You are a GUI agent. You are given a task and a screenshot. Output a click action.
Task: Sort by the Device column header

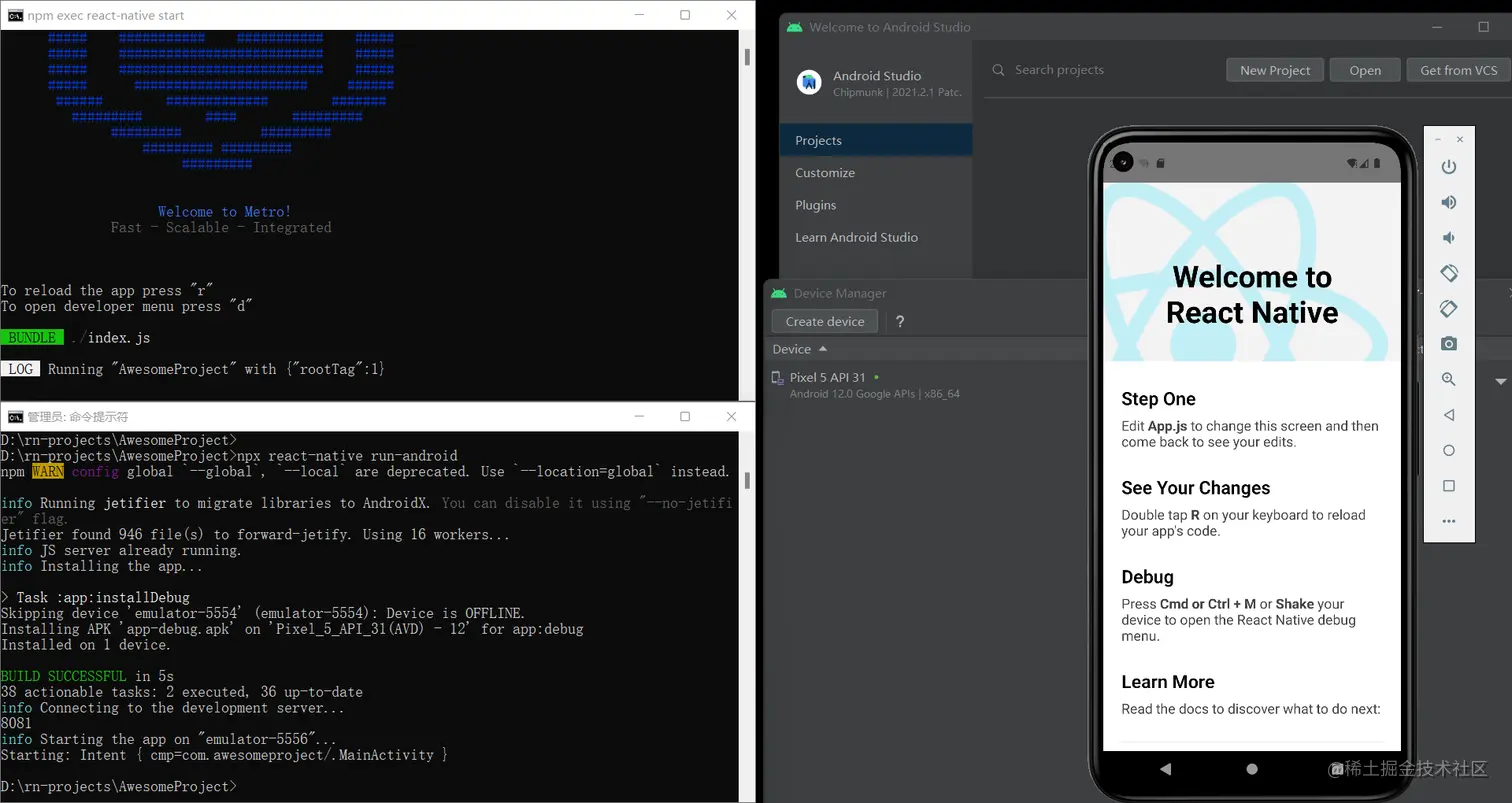coord(800,349)
